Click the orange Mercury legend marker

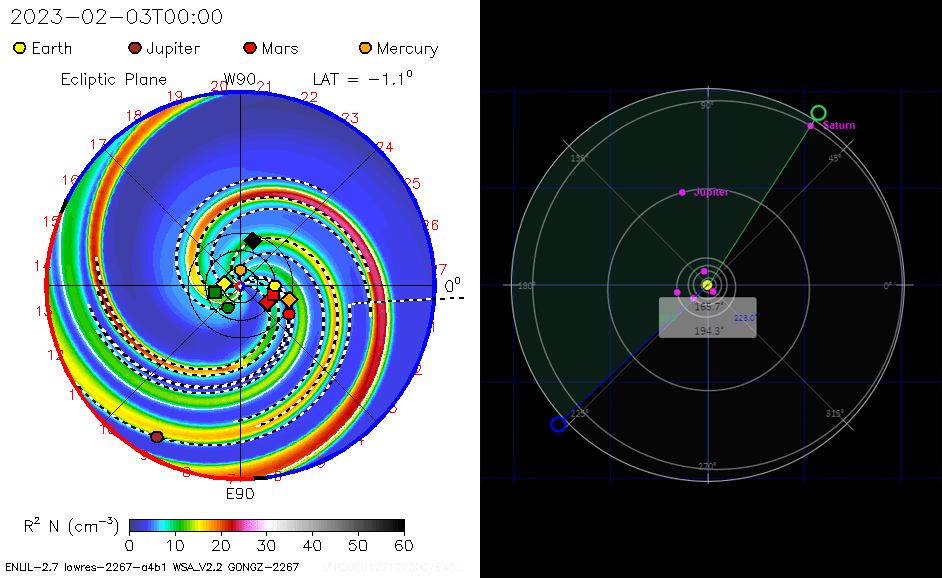tap(366, 48)
